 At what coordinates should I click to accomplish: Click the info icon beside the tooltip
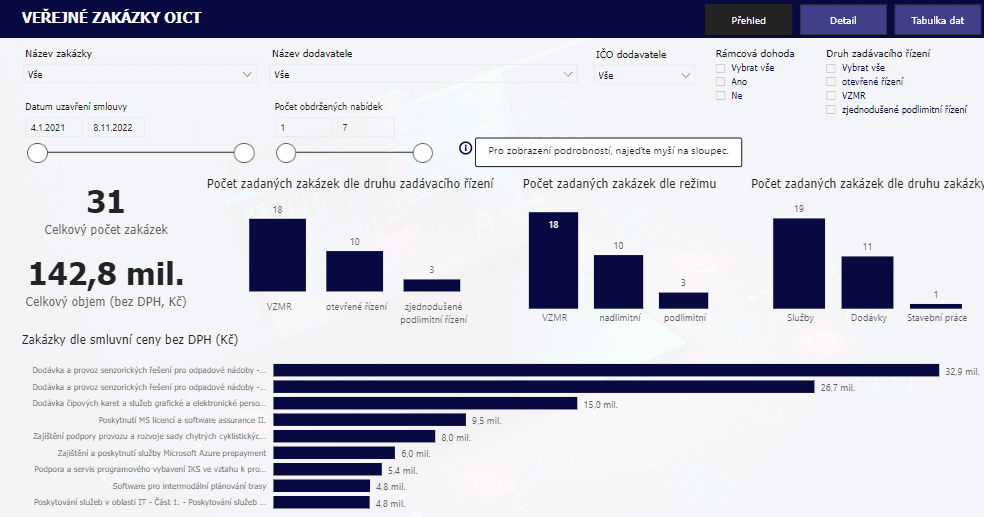[x=465, y=149]
